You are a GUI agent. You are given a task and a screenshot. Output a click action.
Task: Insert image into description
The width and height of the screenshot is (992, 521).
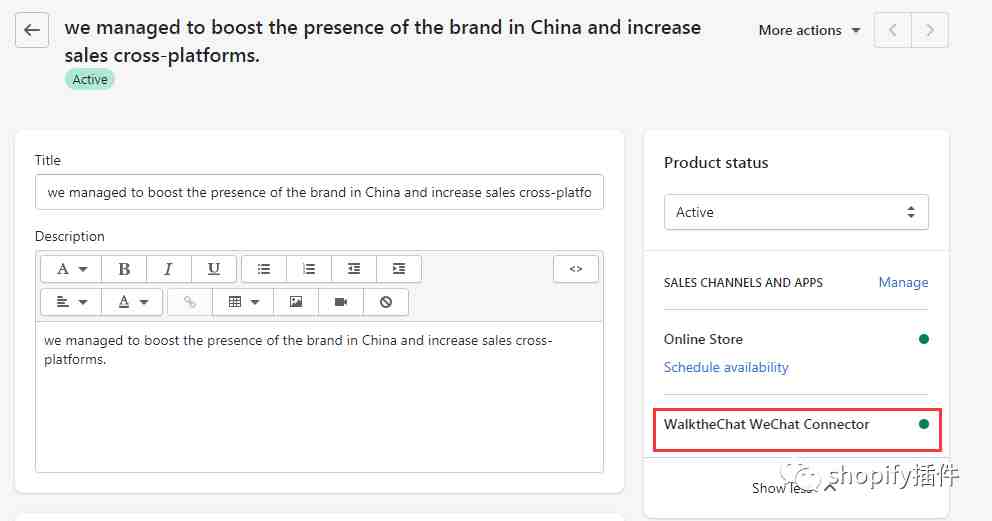295,302
